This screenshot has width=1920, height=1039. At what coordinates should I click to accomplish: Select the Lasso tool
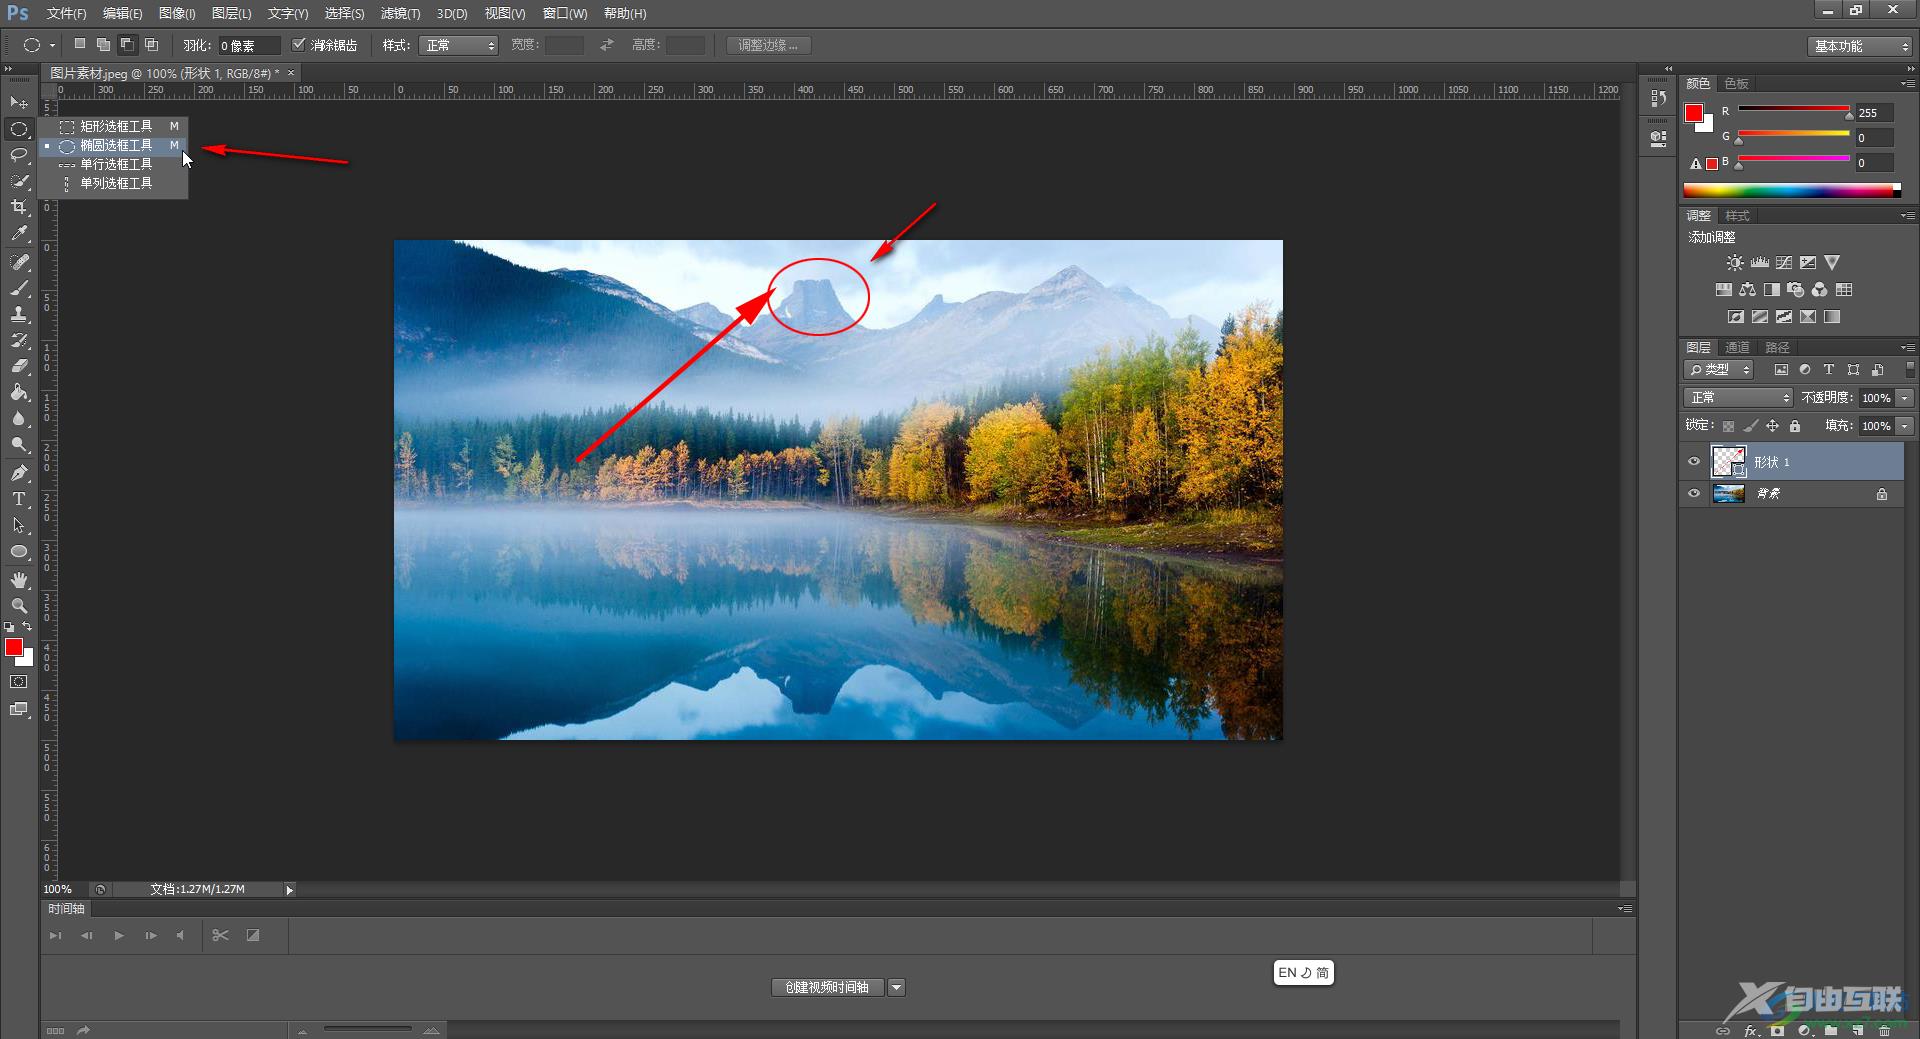[19, 155]
